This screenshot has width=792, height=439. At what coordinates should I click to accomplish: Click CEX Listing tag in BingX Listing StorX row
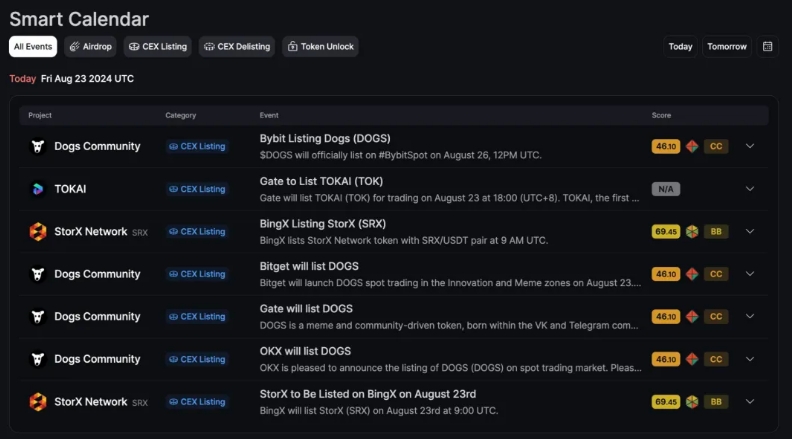click(x=197, y=231)
